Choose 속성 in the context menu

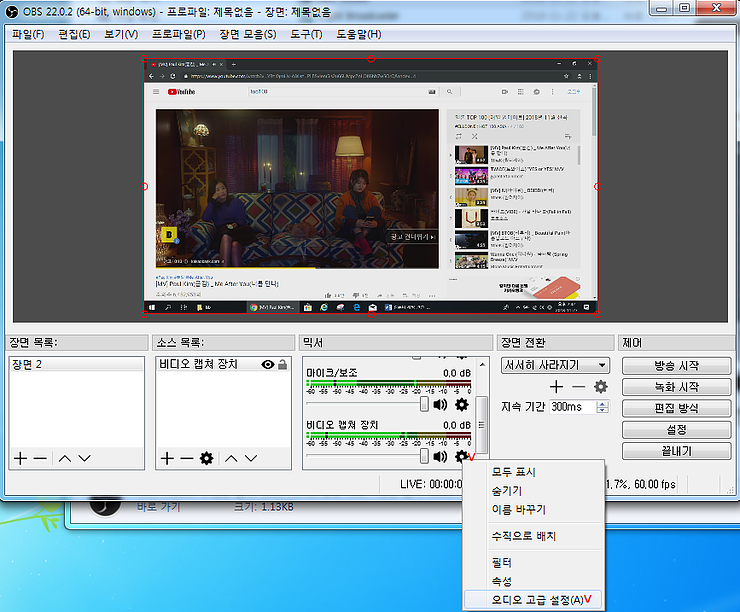coord(534,581)
